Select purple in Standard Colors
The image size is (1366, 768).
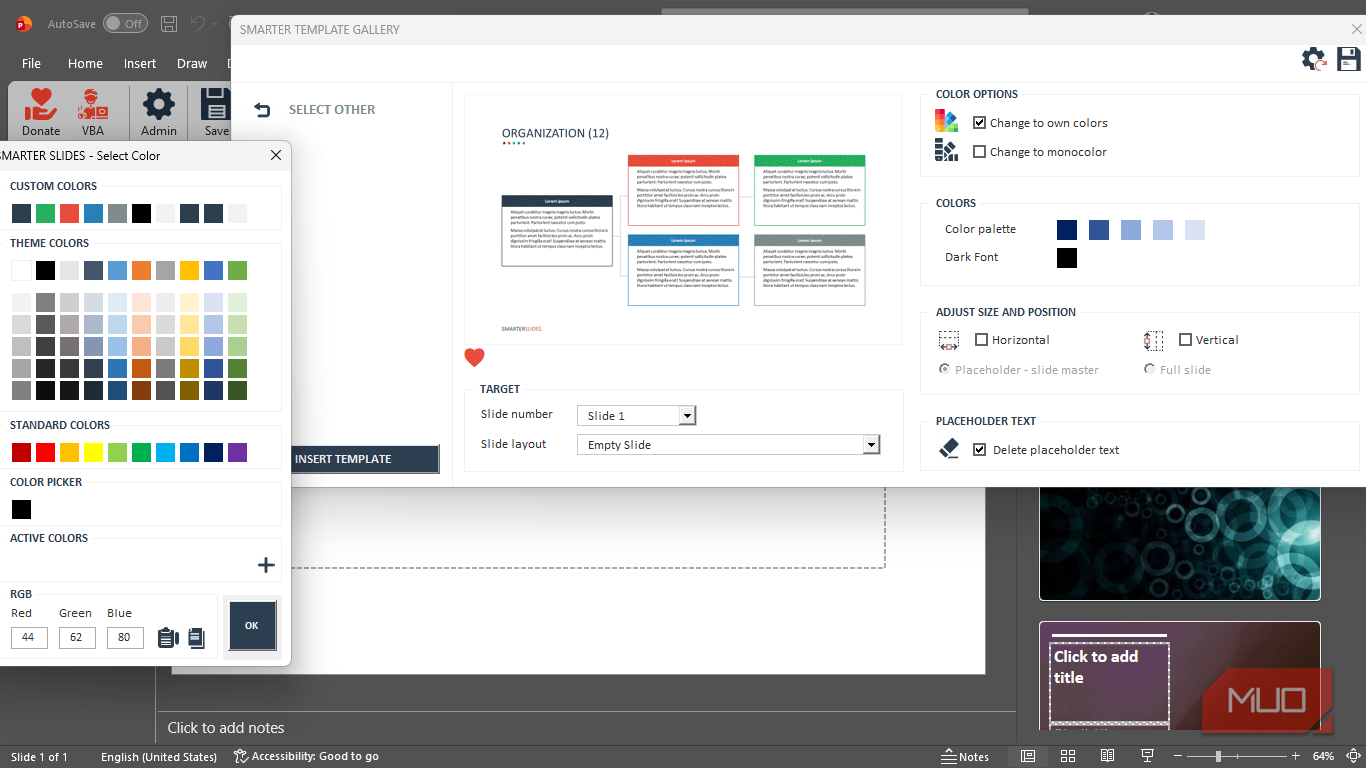tap(237, 452)
